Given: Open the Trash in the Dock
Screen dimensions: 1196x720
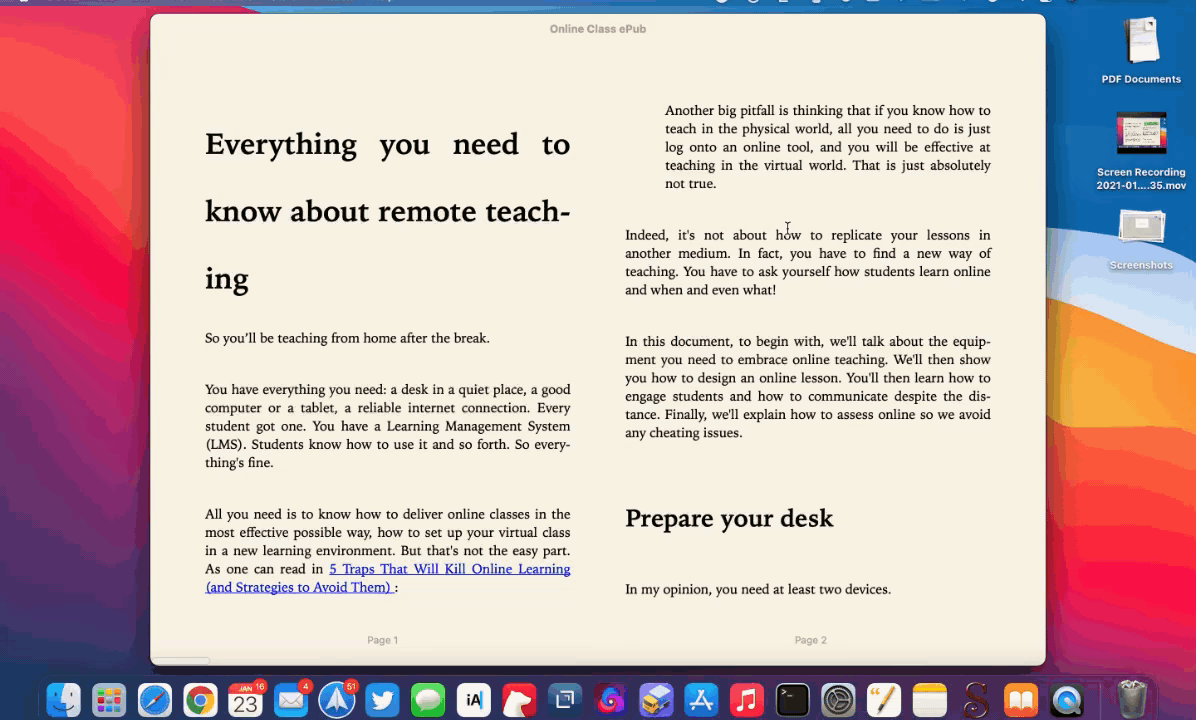Looking at the screenshot, I should click(1132, 701).
